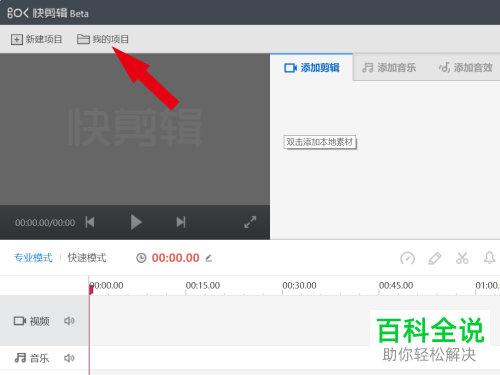Switch to the 添加音乐 tab

pos(389,68)
